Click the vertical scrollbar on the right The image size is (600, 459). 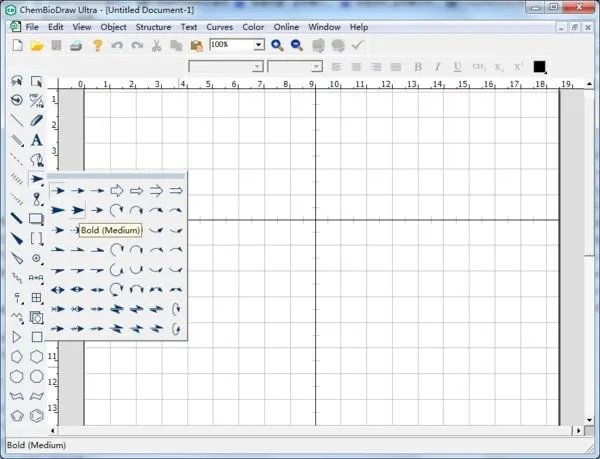[x=591, y=250]
